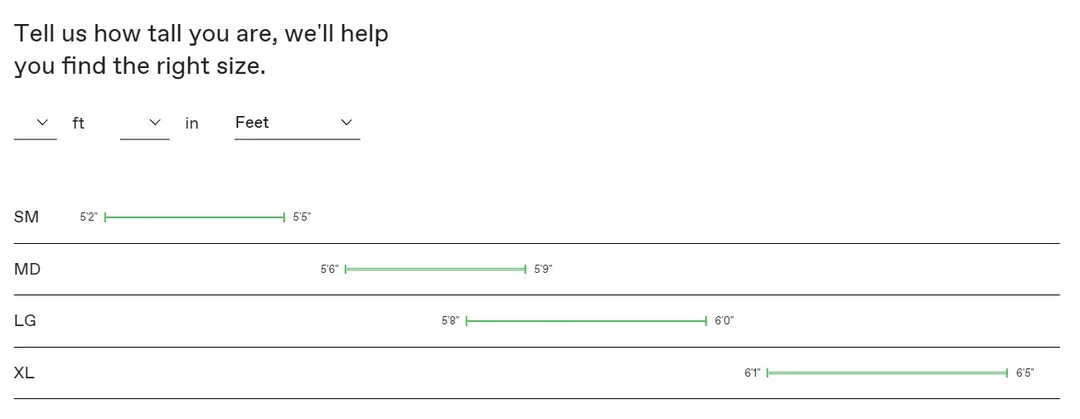This screenshot has width=1080, height=419.
Task: Click the SM green height range bar
Action: click(195, 217)
